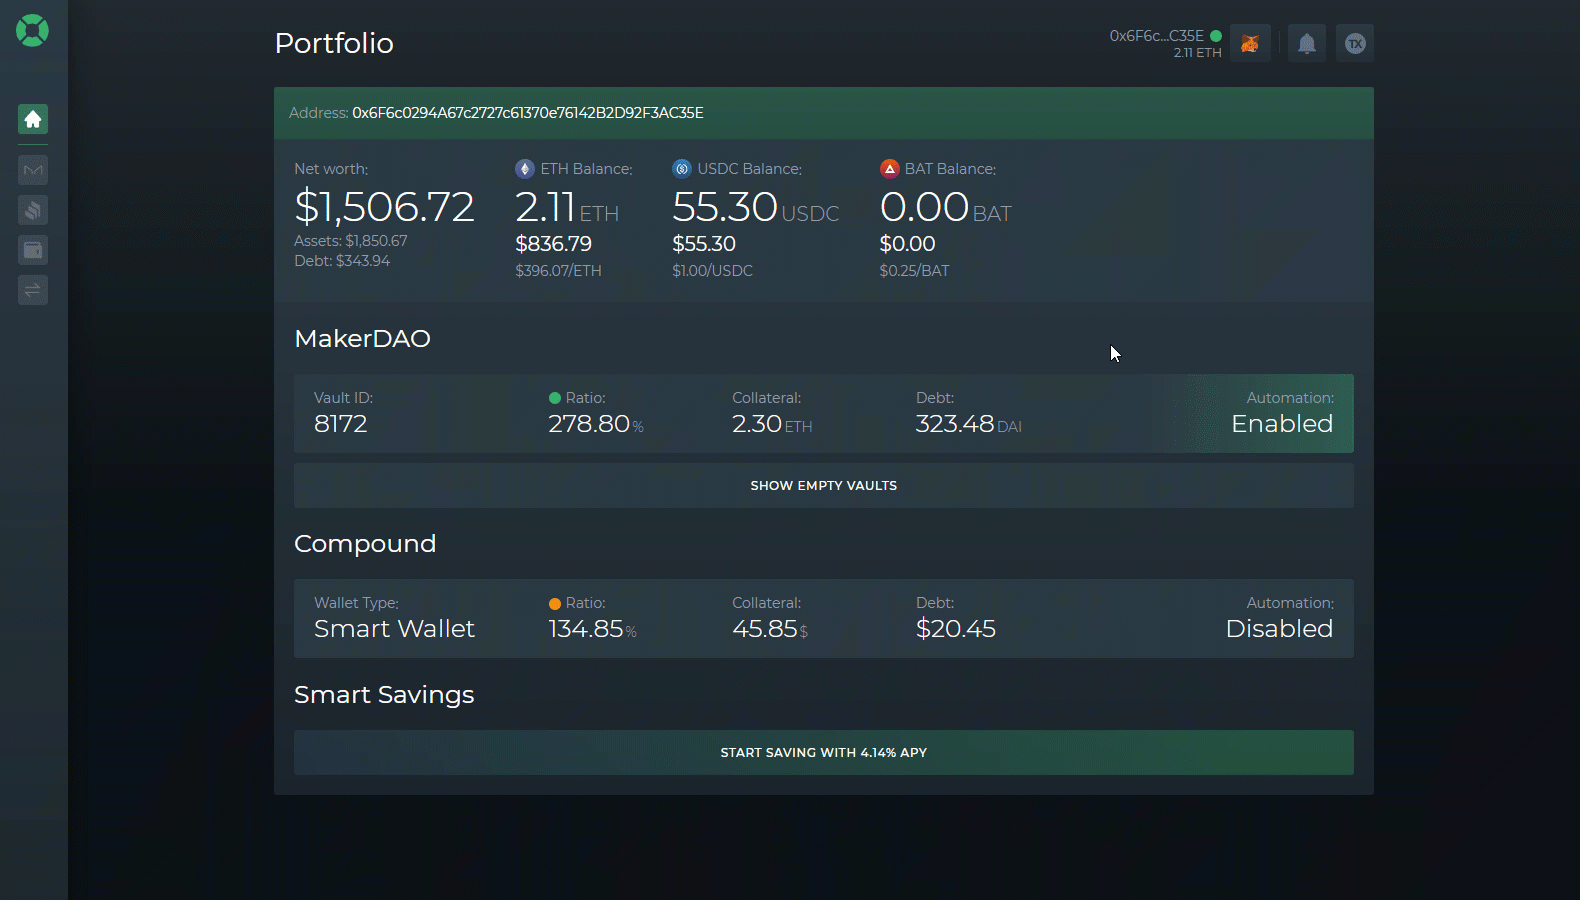Click Debt: $343.94 text
Viewport: 1580px width, 900px height.
coord(342,261)
